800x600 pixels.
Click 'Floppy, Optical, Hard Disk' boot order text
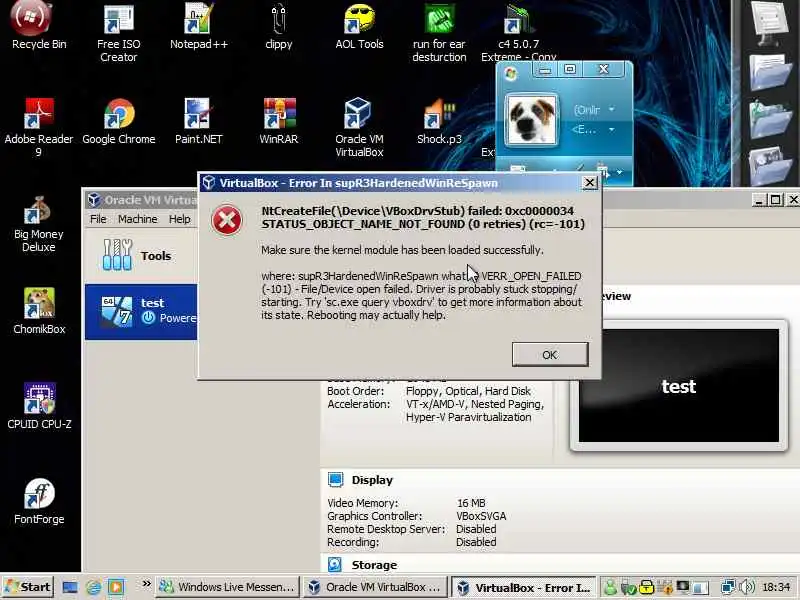click(x=468, y=391)
